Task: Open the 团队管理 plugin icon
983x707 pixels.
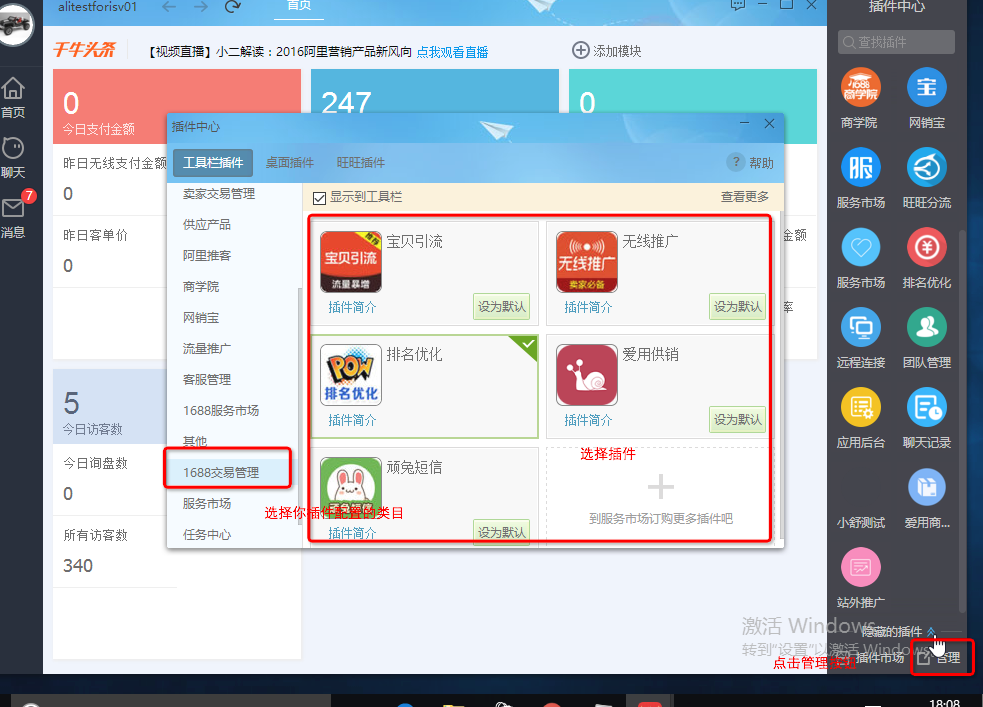Action: (x=927, y=327)
